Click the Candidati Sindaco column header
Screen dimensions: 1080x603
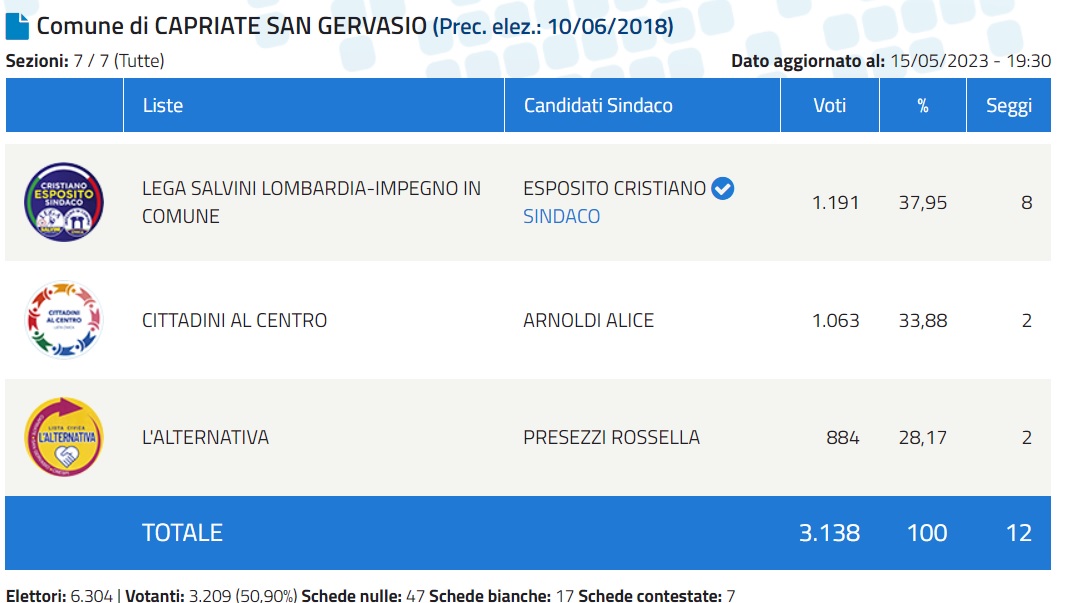pos(598,105)
